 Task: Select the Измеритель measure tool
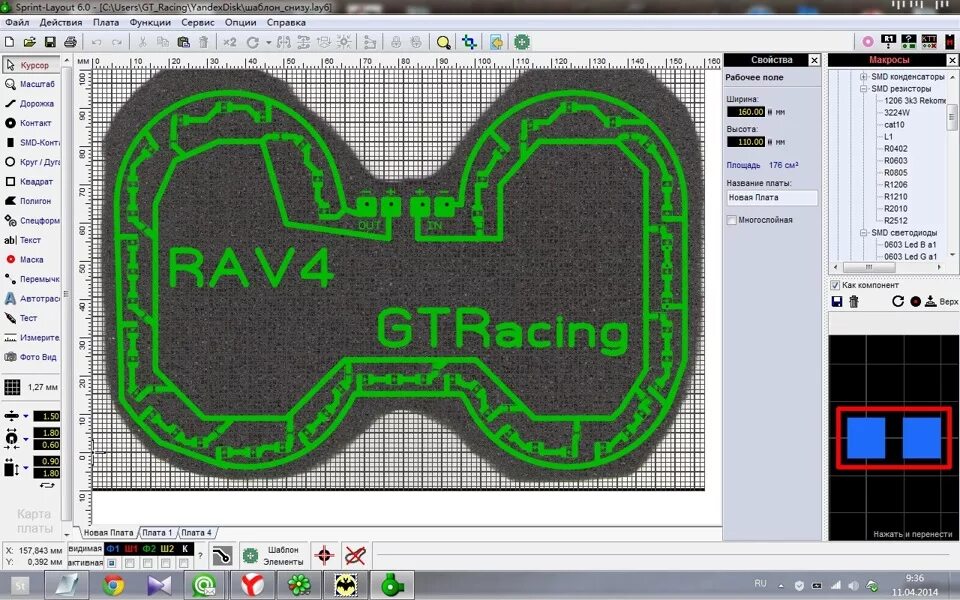(30, 337)
